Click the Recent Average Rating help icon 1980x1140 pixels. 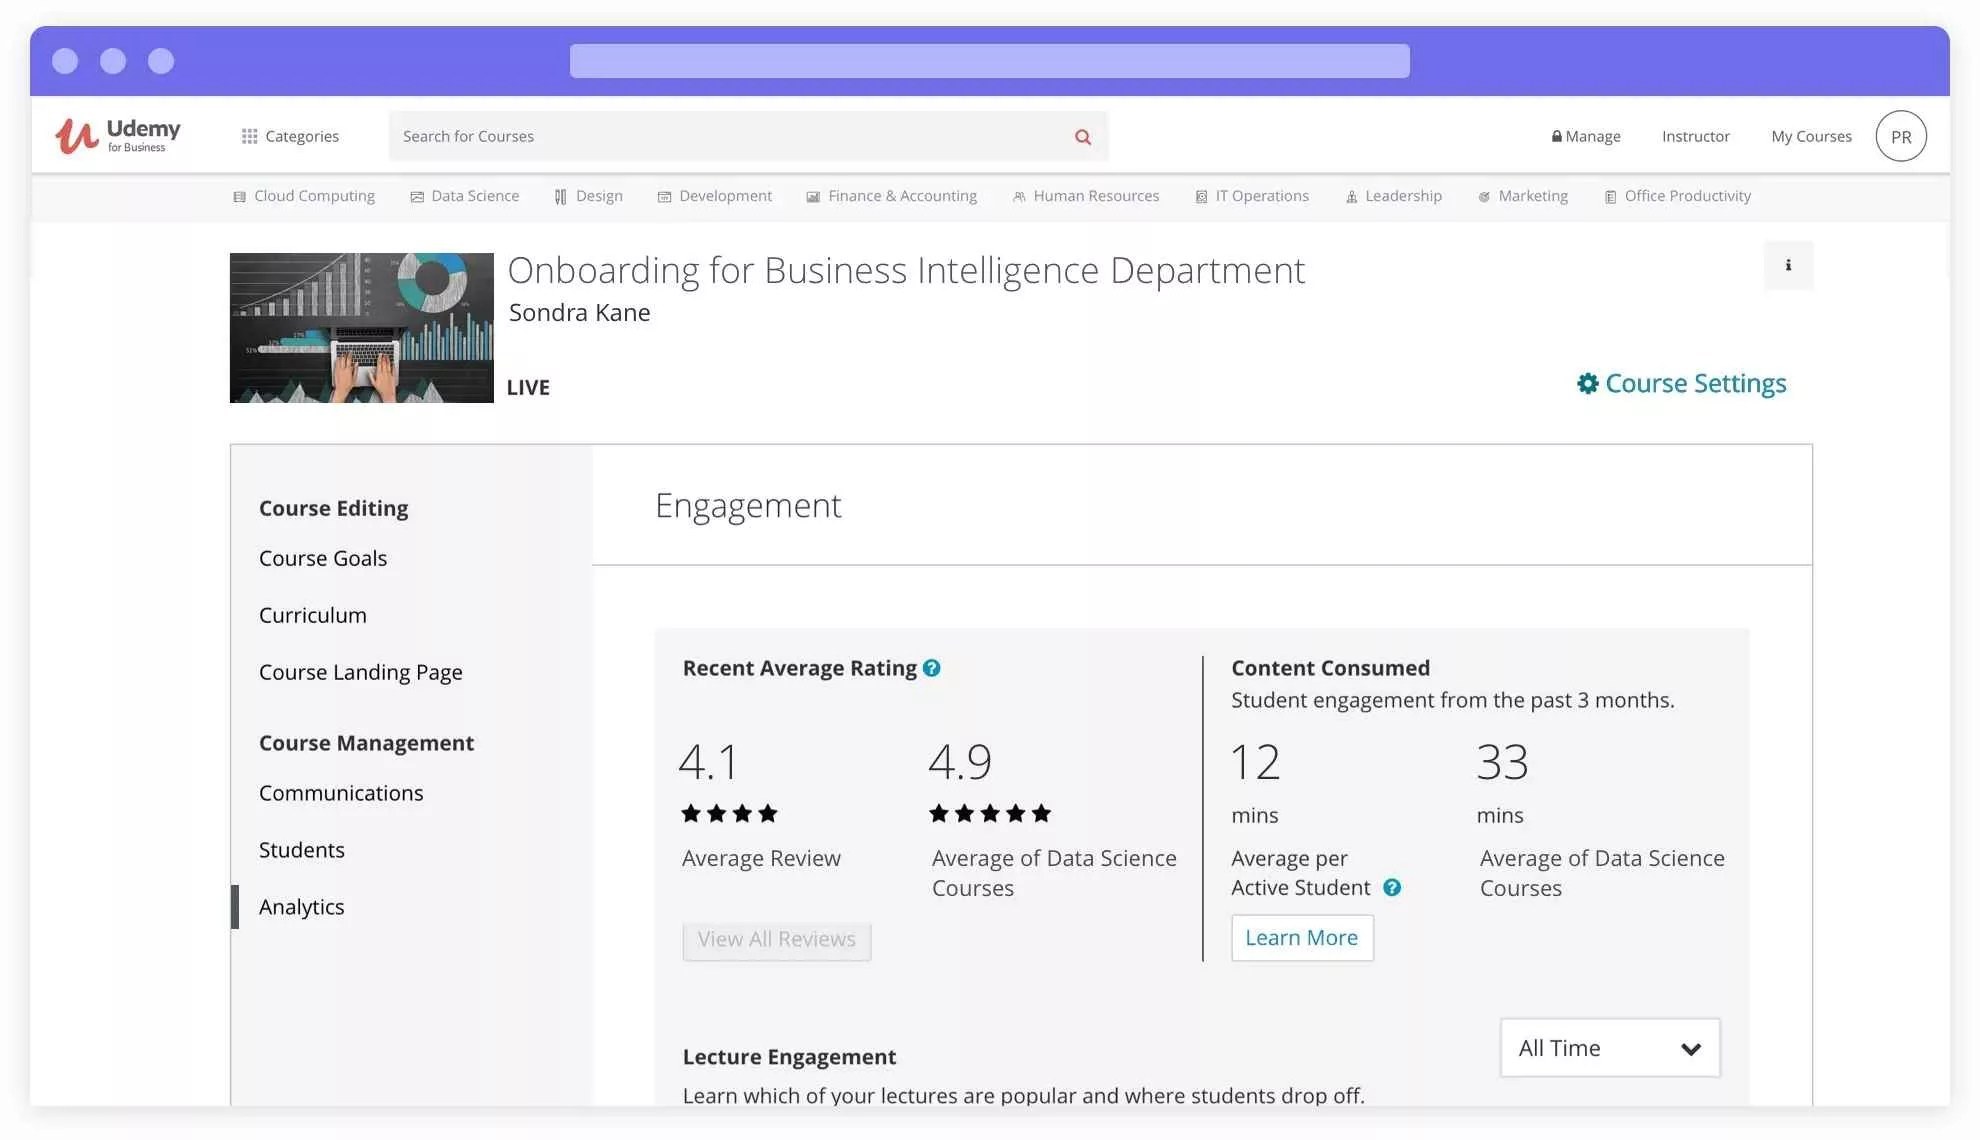pos(931,668)
